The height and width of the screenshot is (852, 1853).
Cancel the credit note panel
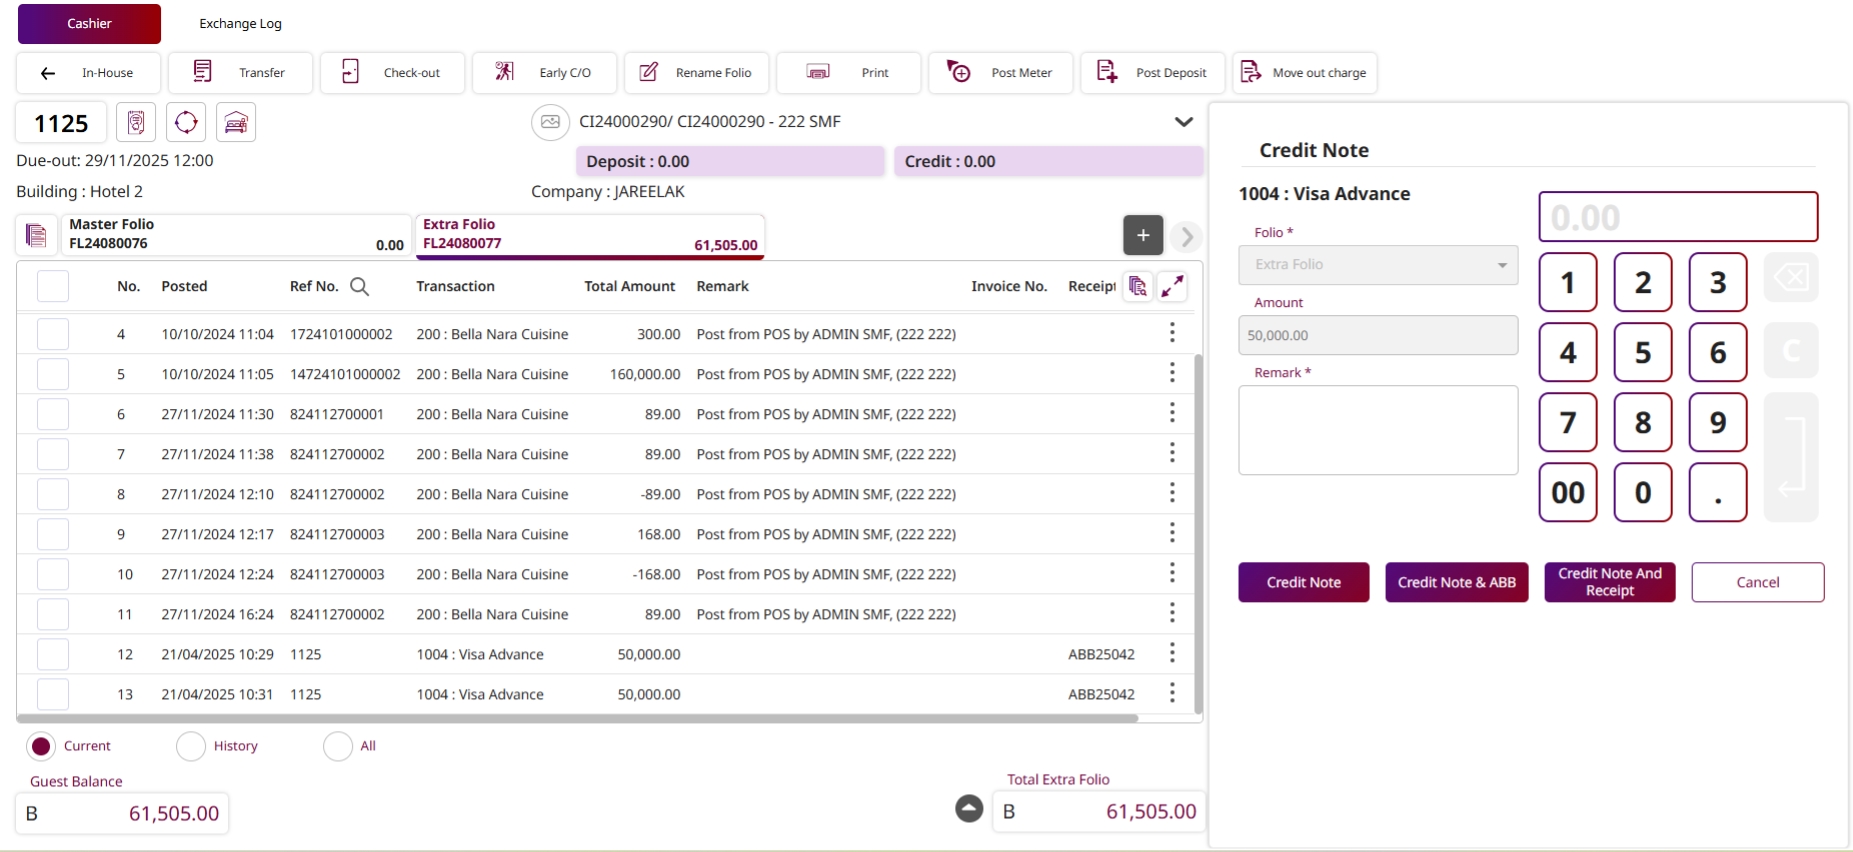point(1757,582)
